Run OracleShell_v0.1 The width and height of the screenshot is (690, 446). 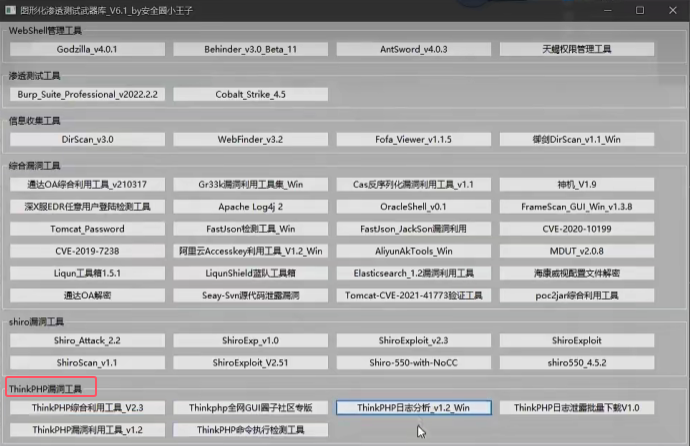pos(414,207)
